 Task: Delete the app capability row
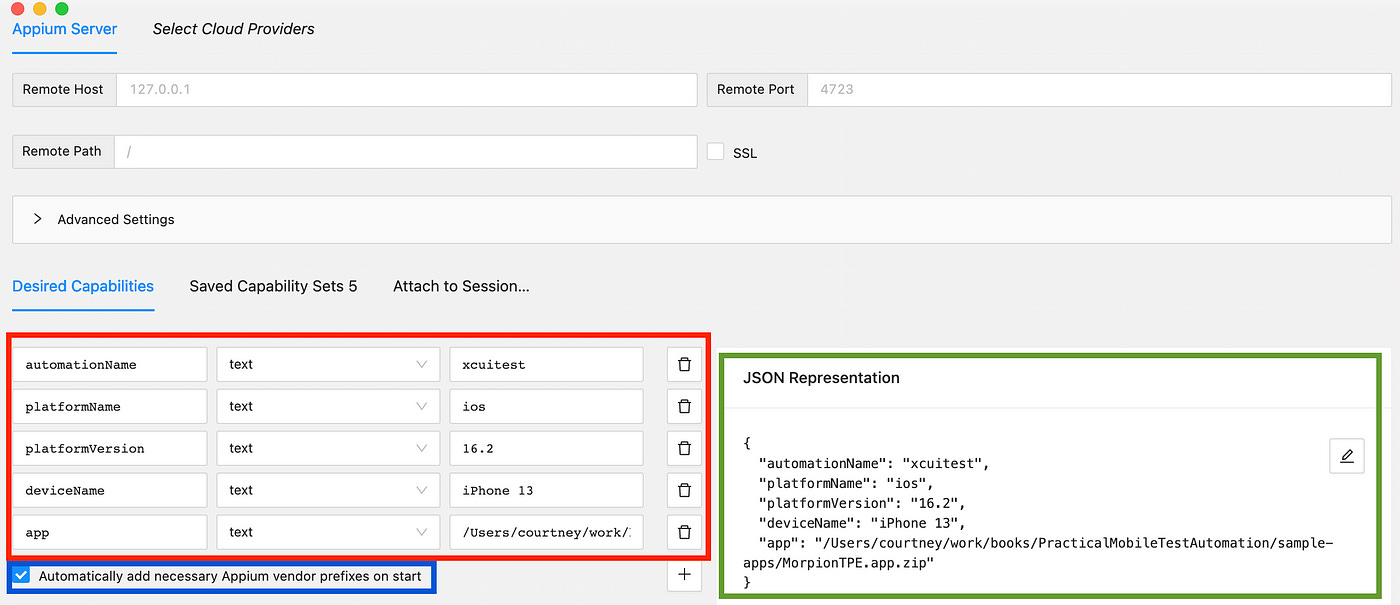point(684,533)
